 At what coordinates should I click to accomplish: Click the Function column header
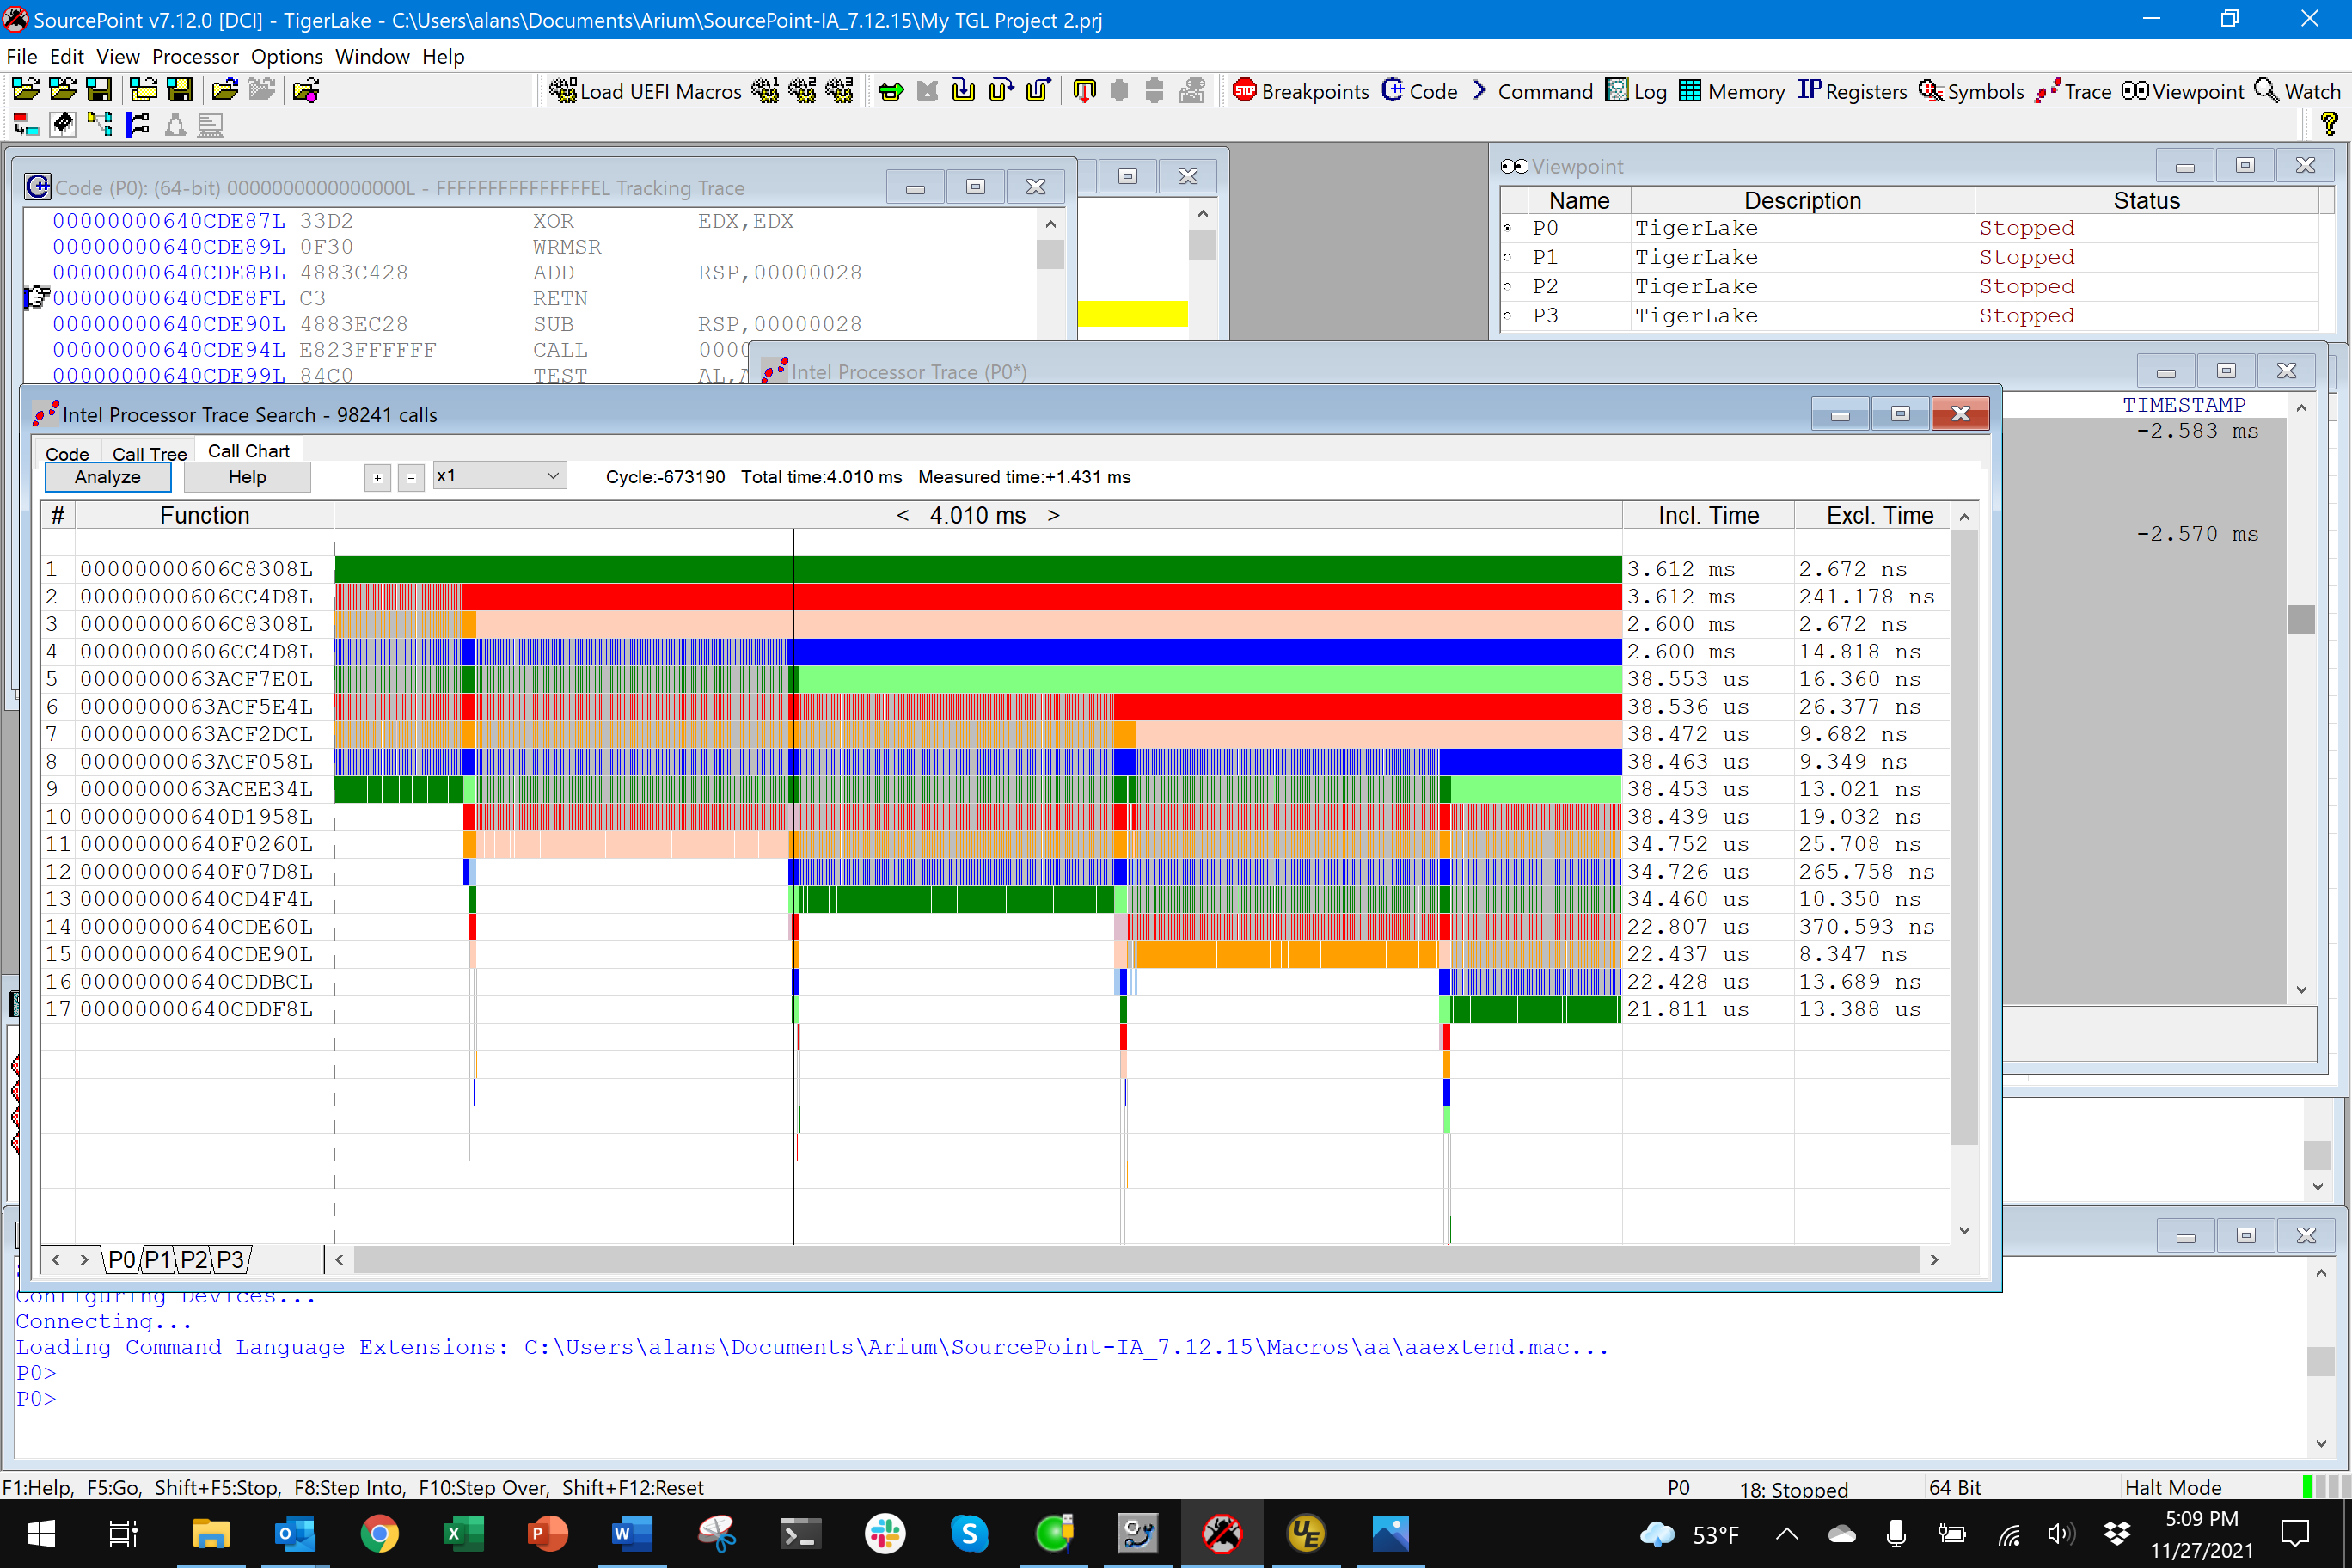(x=204, y=515)
